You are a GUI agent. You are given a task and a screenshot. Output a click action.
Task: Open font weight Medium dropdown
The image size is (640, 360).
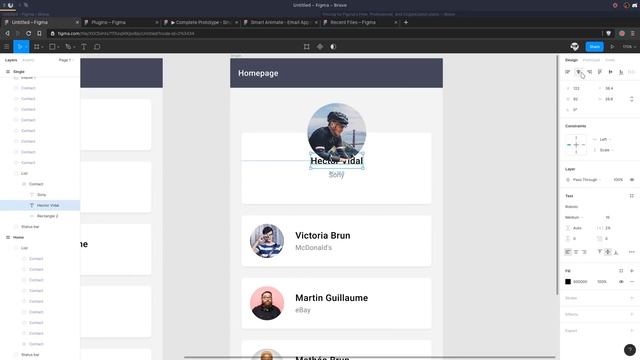pos(574,218)
